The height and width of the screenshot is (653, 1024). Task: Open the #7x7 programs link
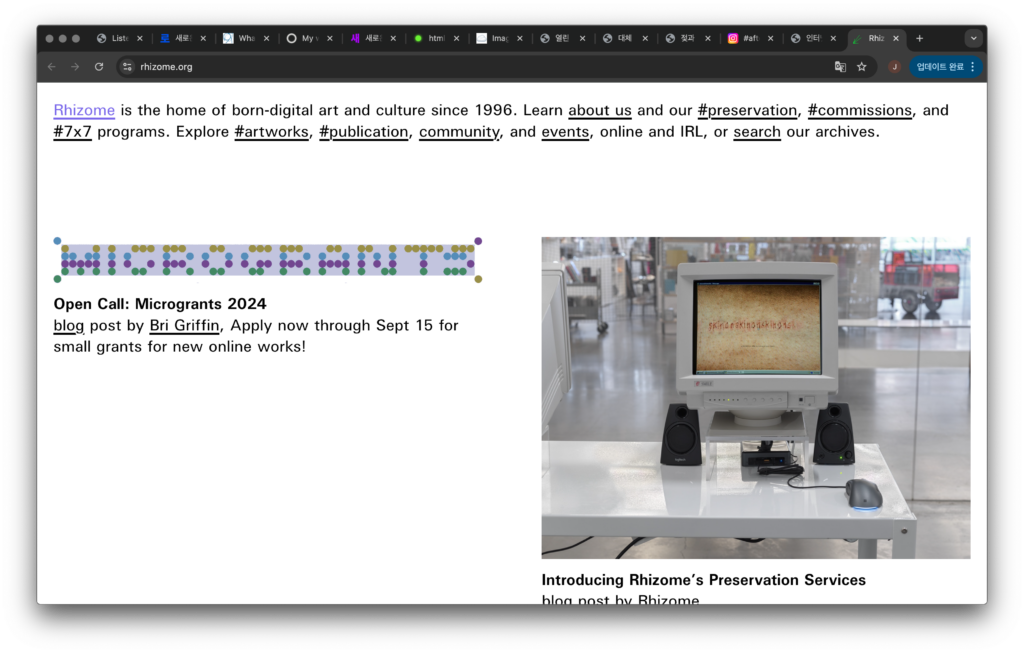coord(73,132)
